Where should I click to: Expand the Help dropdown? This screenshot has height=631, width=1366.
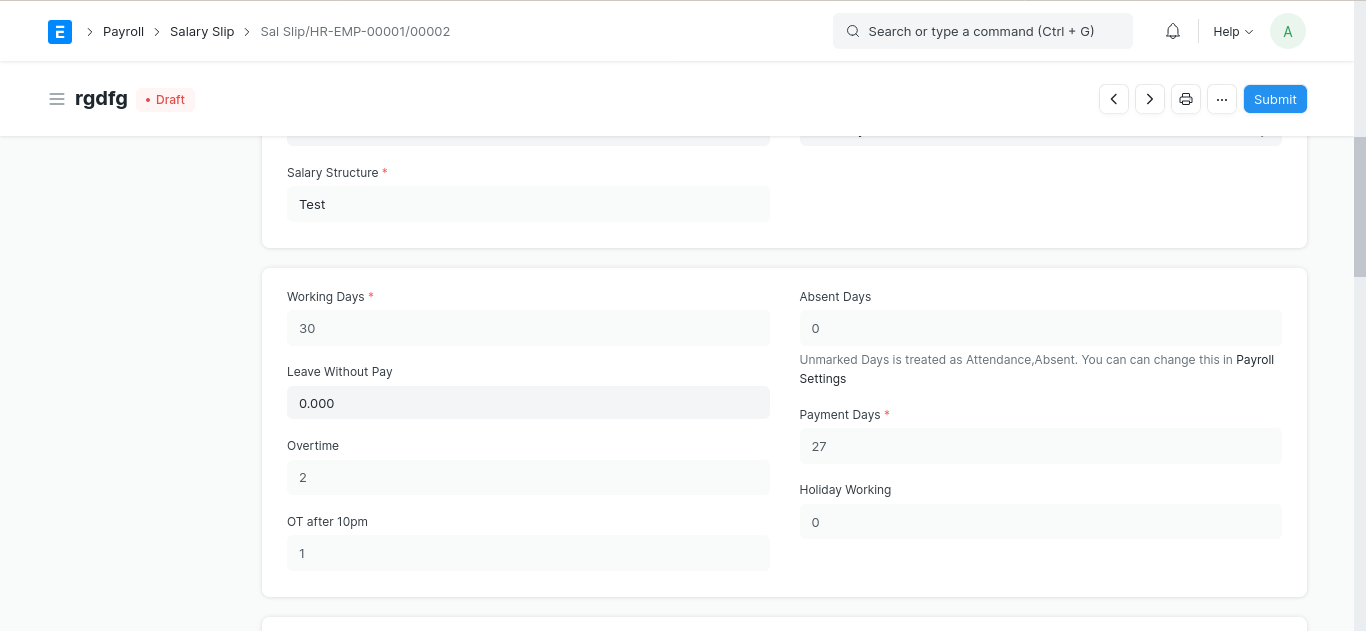coord(1233,32)
